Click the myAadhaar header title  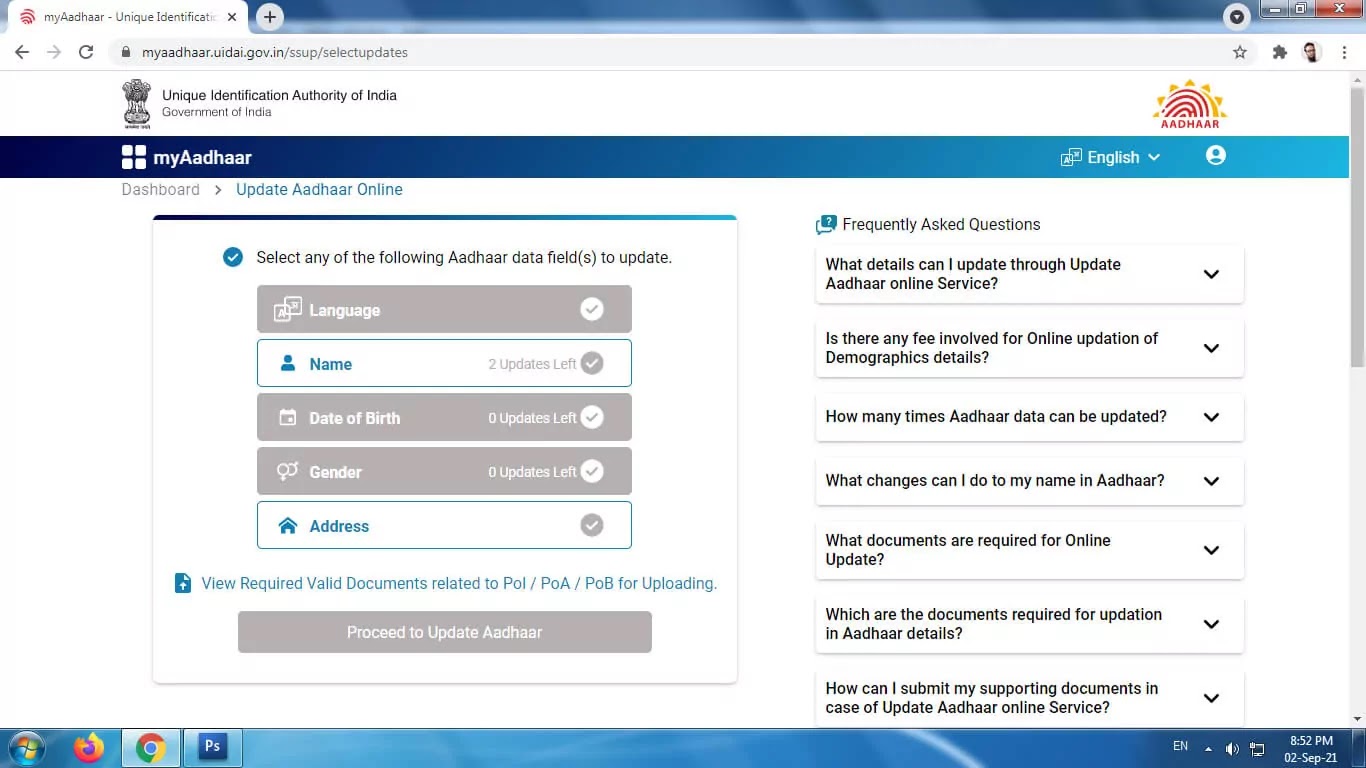[202, 157]
